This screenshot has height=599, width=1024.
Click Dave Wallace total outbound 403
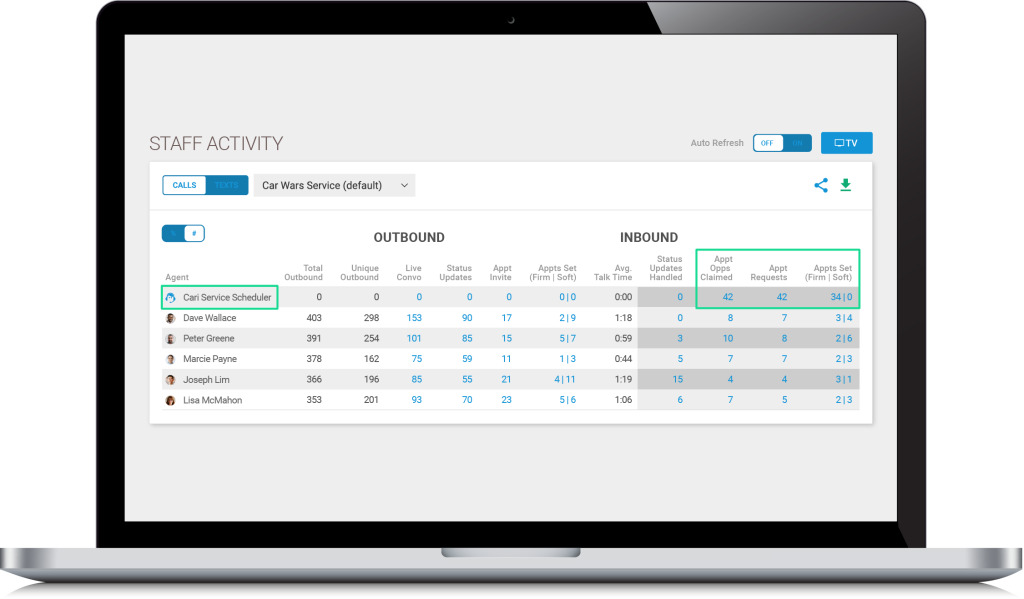pos(314,318)
